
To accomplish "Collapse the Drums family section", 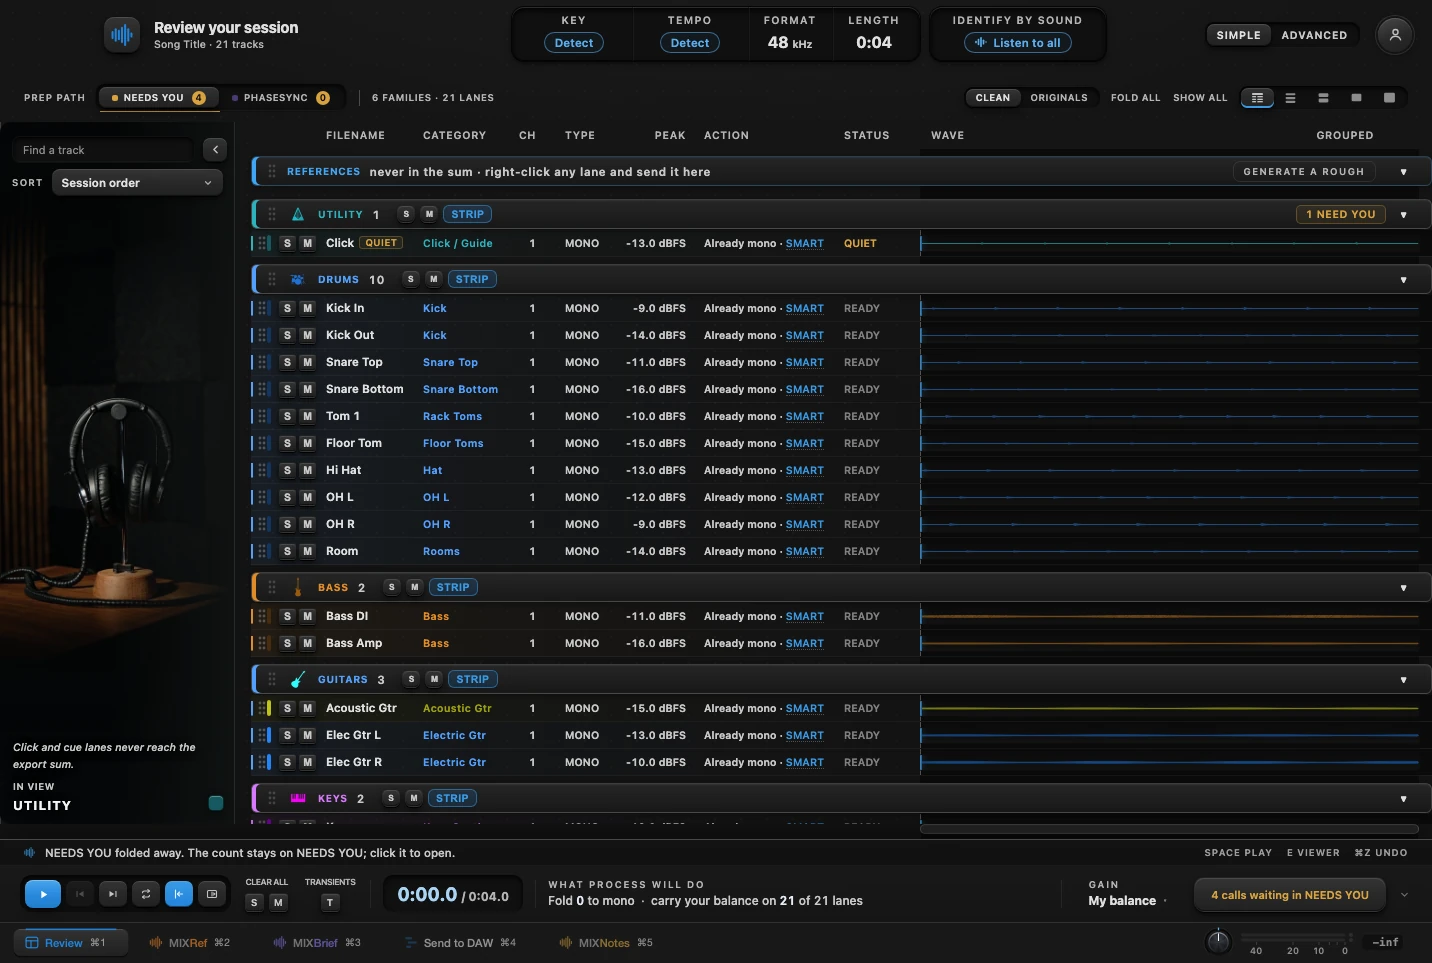I will click(1403, 280).
